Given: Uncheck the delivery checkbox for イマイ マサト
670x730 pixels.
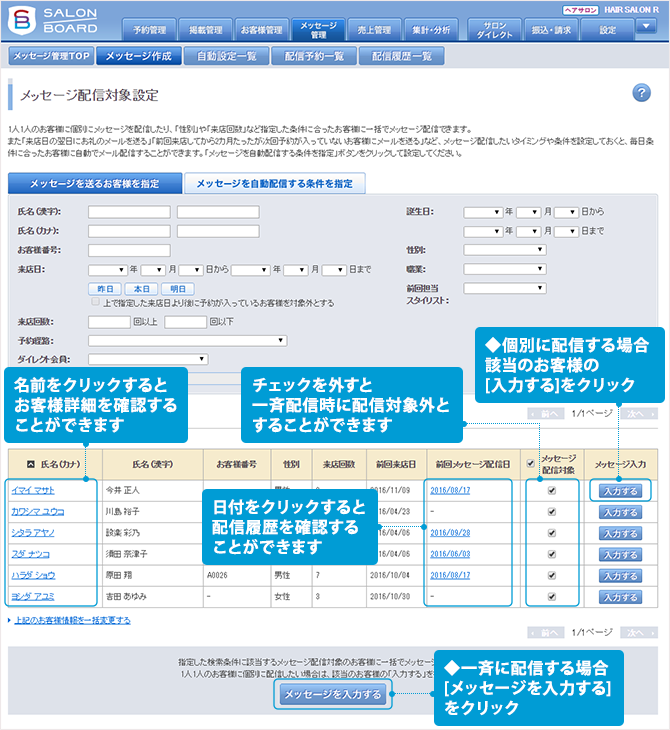Looking at the screenshot, I should tap(551, 490).
